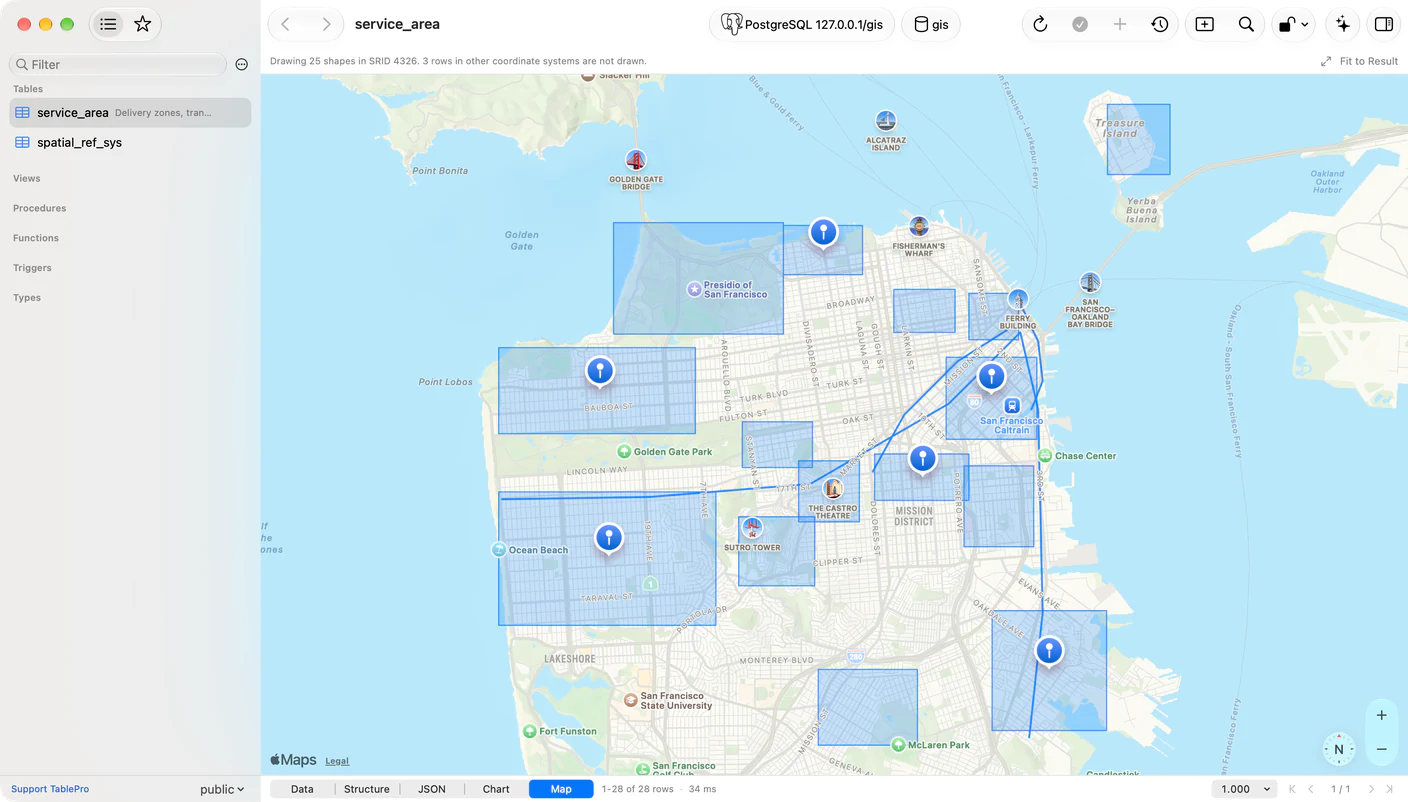The image size is (1408, 802).
Task: Toggle the sidebar list view icon
Action: (x=108, y=24)
